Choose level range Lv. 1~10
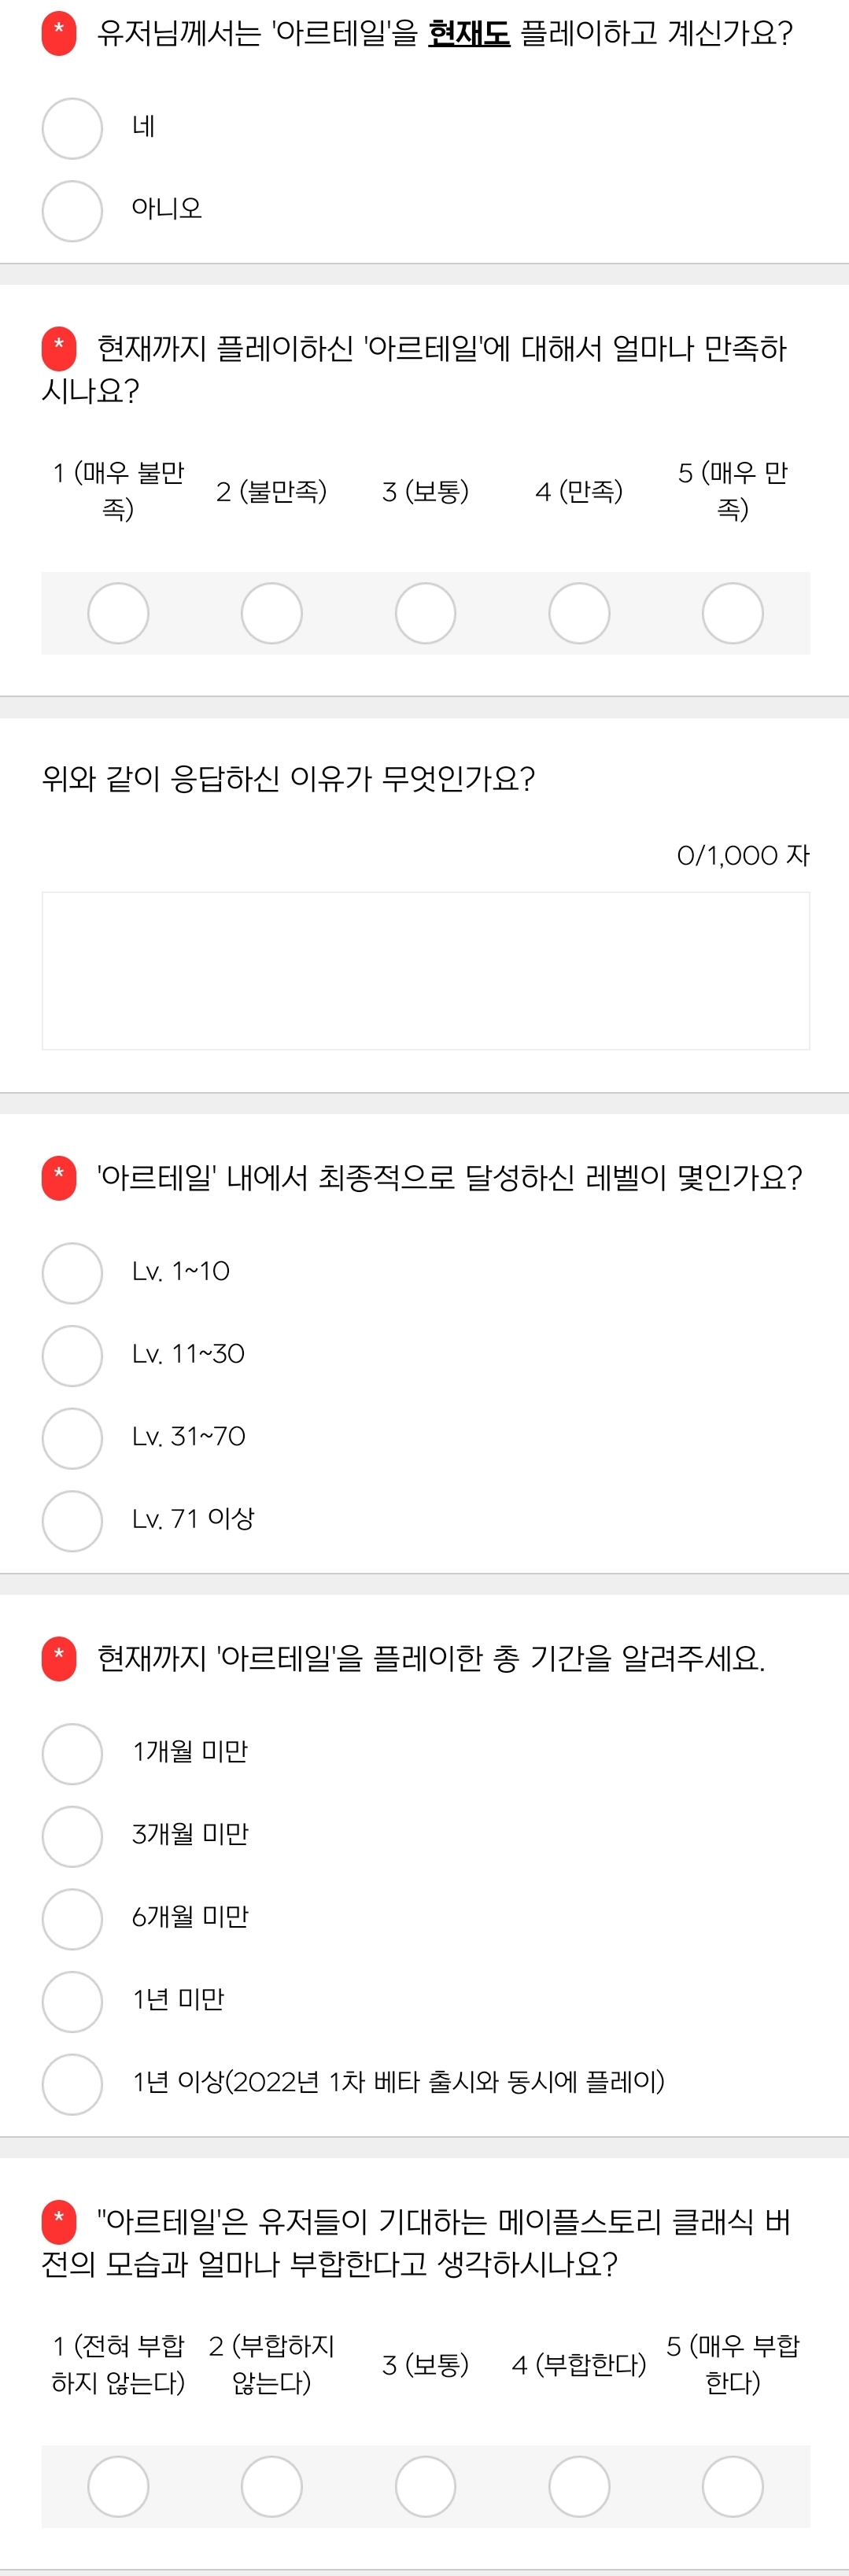The width and height of the screenshot is (849, 2576). coord(72,1273)
